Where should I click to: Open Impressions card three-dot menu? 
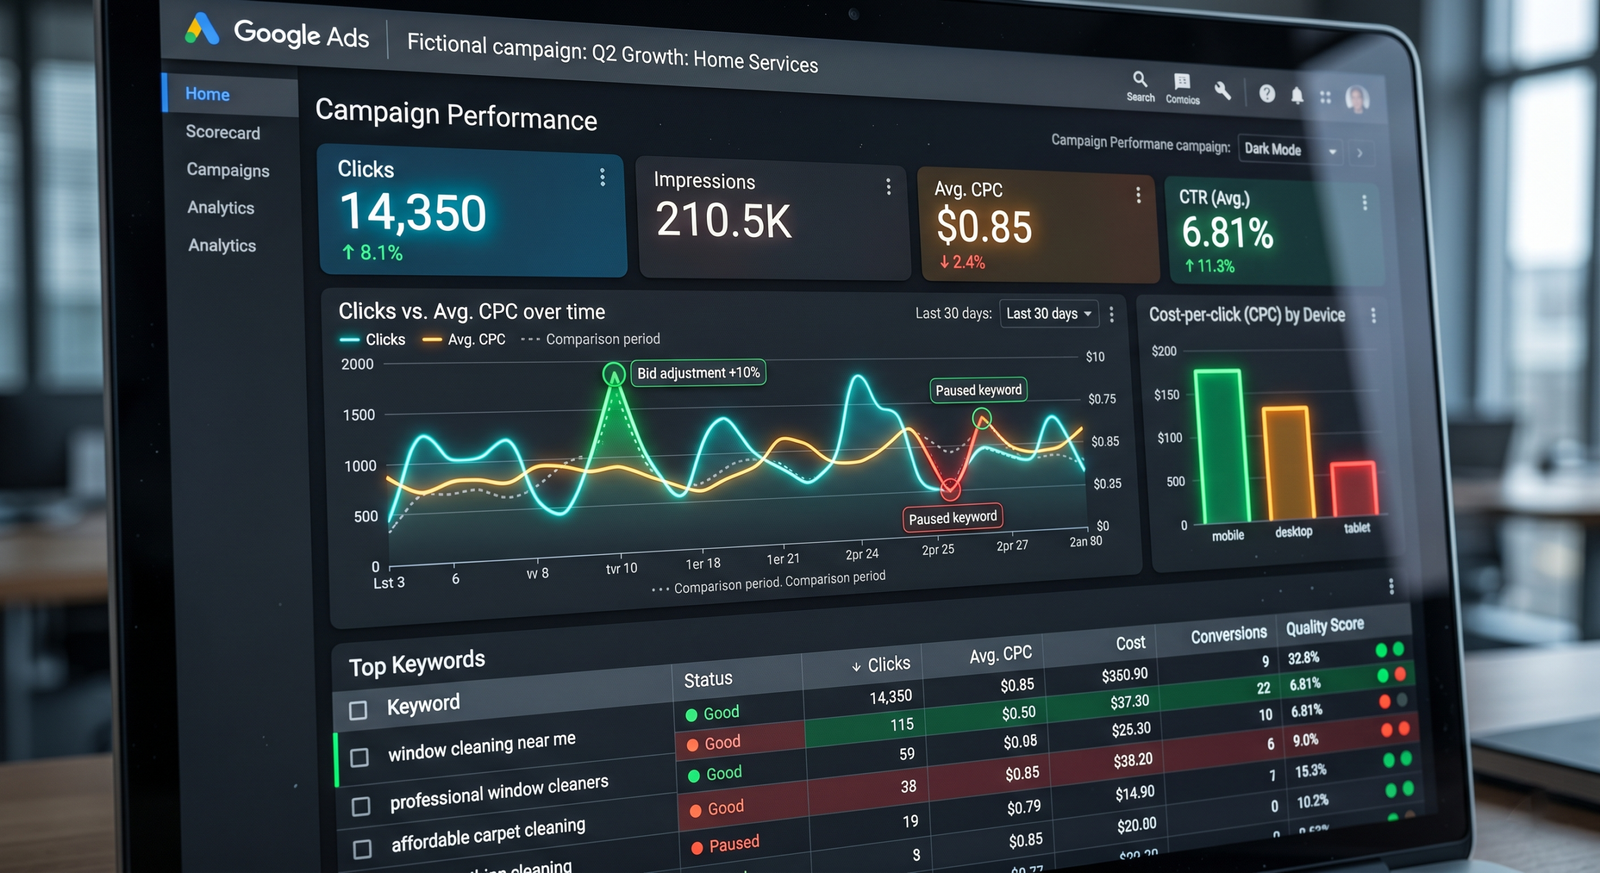(x=888, y=186)
